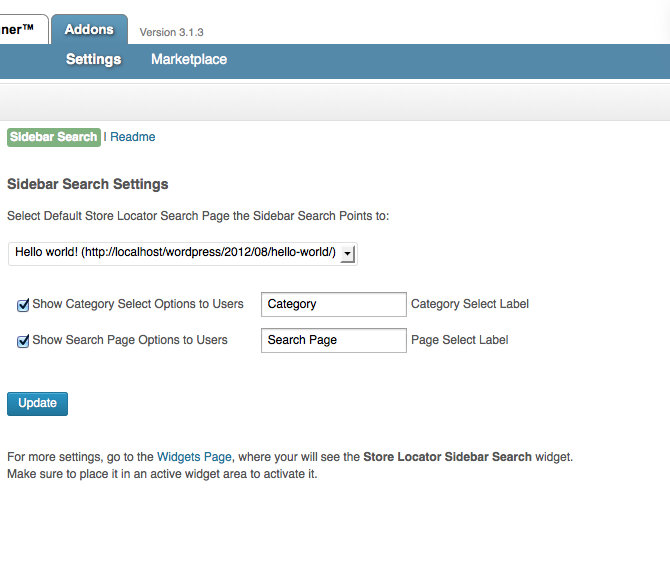Open the Readme link

133,137
